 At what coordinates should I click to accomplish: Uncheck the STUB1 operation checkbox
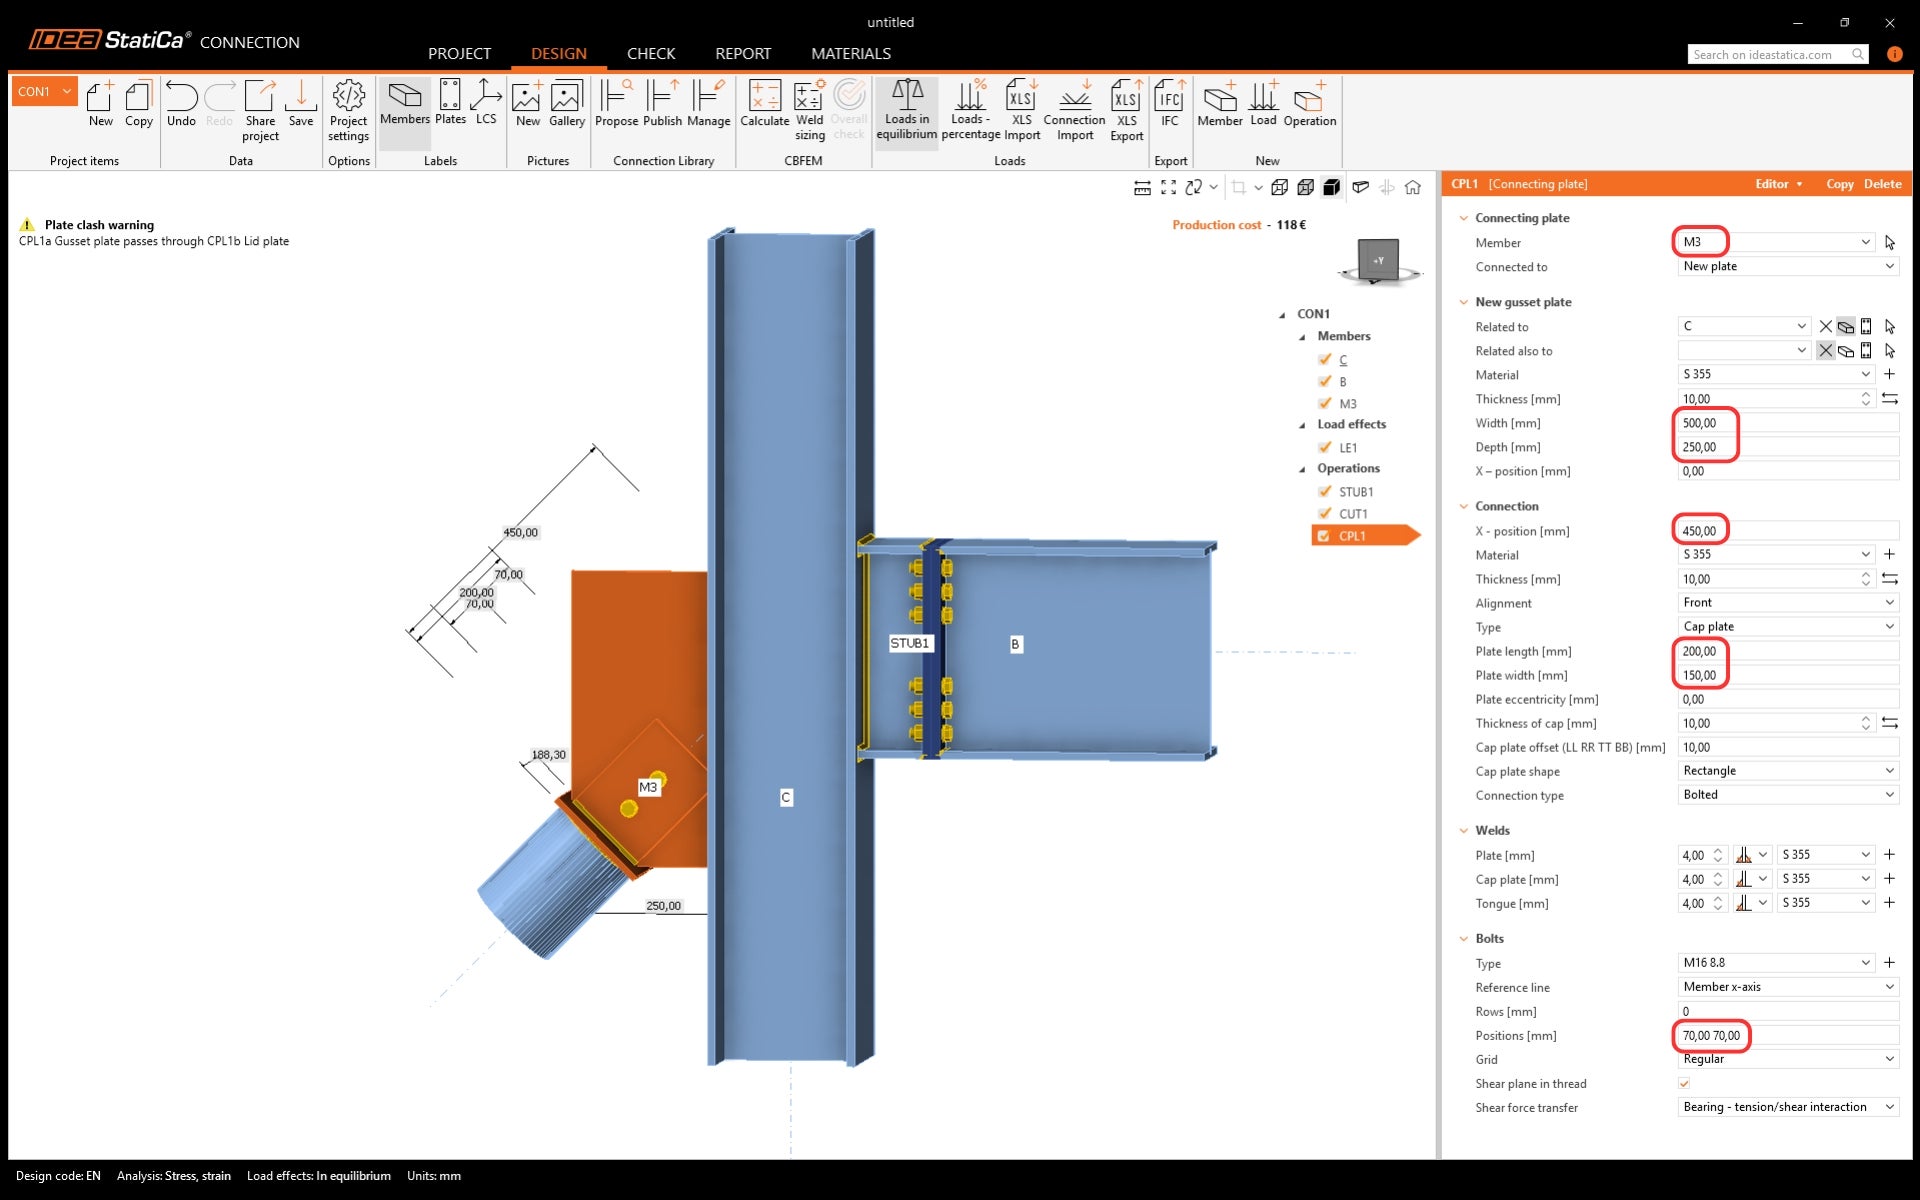pos(1325,491)
